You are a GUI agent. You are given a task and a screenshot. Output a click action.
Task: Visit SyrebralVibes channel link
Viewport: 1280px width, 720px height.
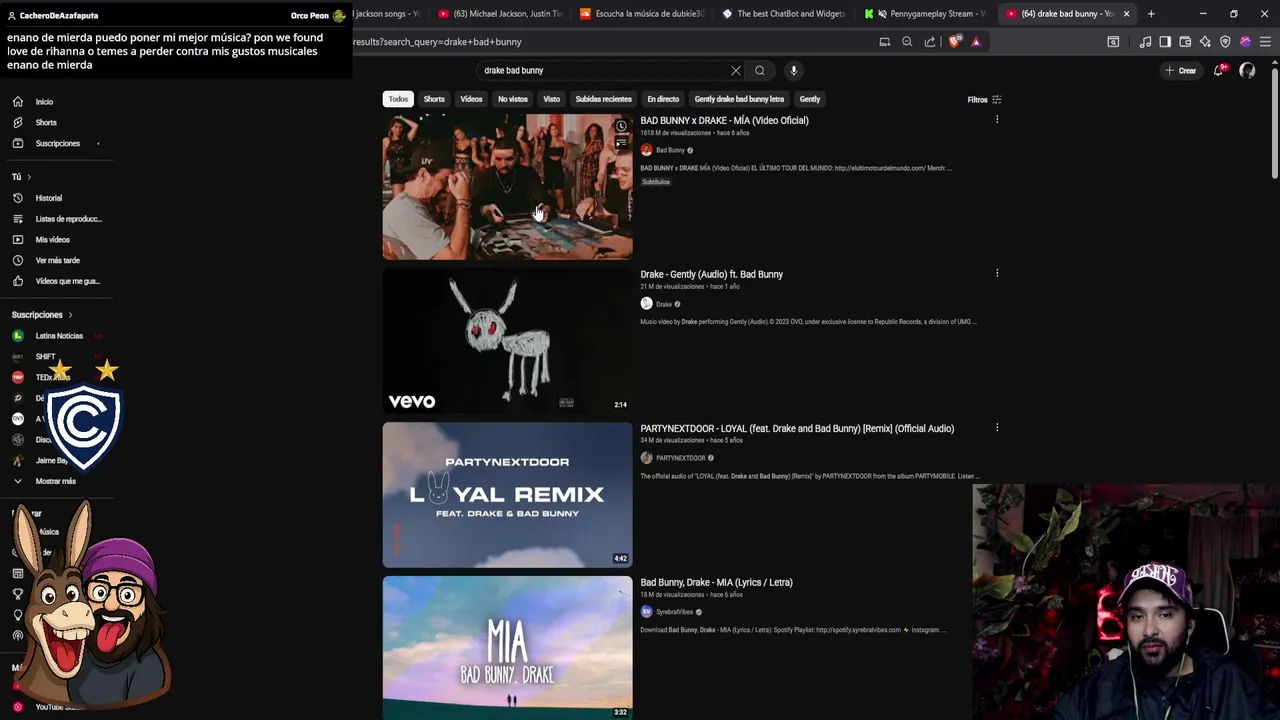point(674,612)
